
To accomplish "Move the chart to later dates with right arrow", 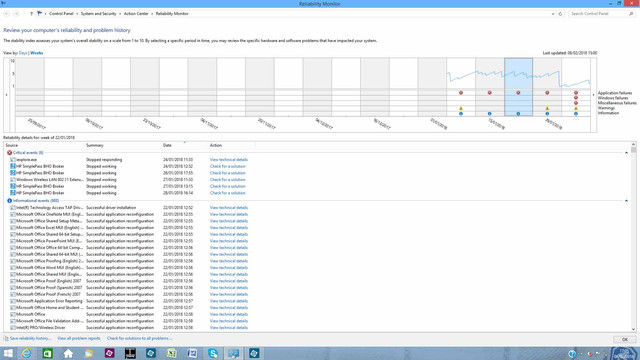I will (593, 95).
